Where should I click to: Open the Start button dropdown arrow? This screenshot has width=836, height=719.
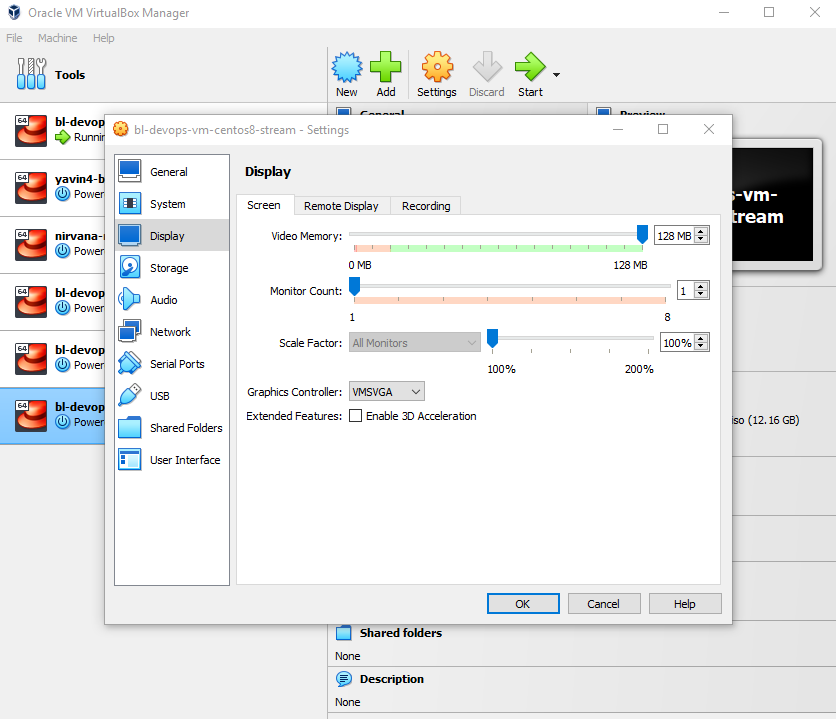click(x=556, y=75)
